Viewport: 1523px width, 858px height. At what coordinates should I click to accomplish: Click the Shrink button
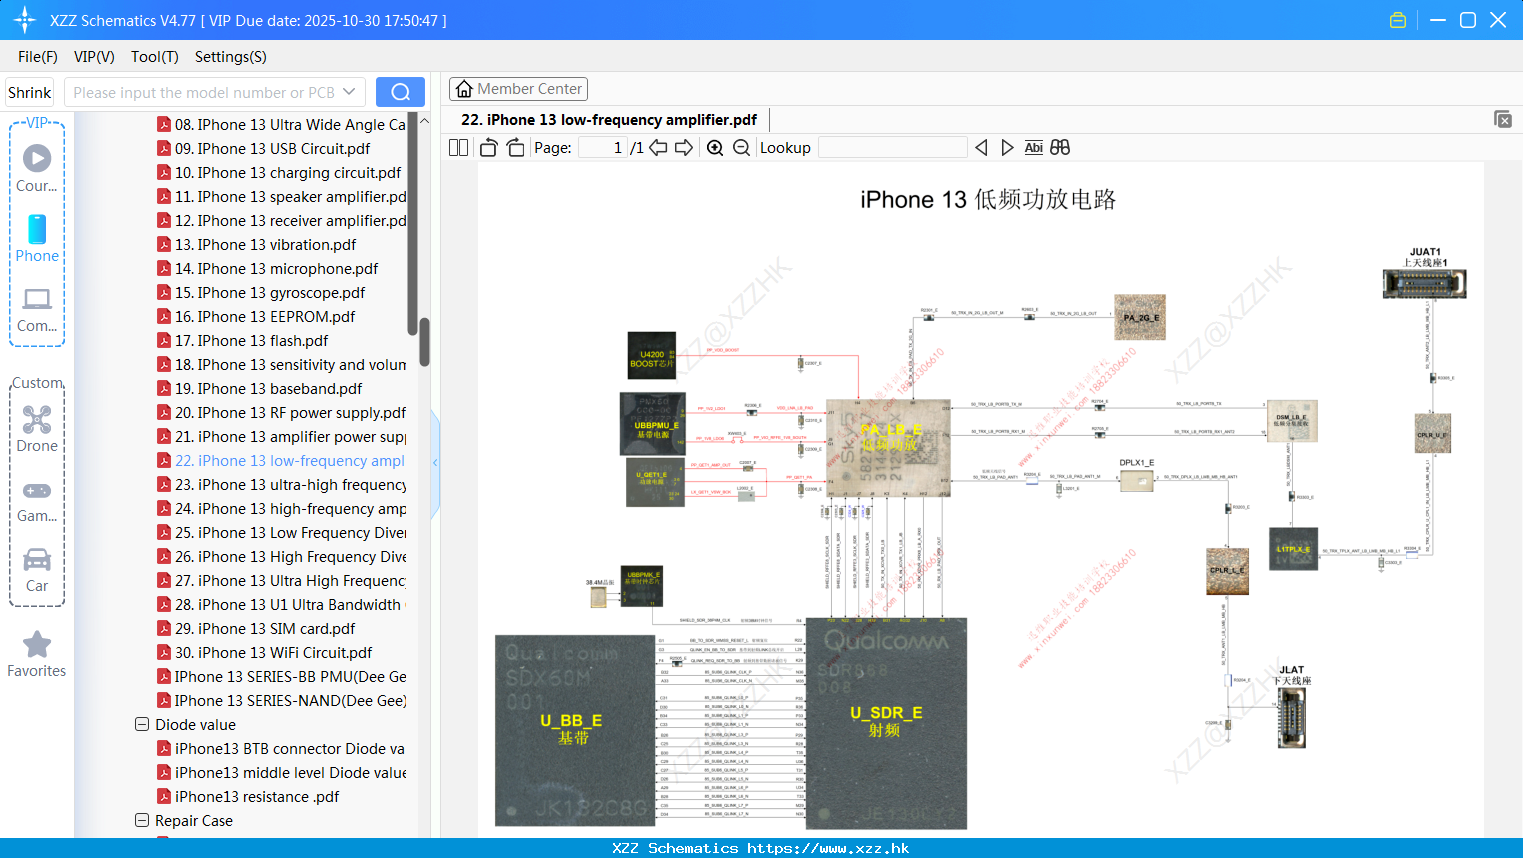tap(29, 92)
